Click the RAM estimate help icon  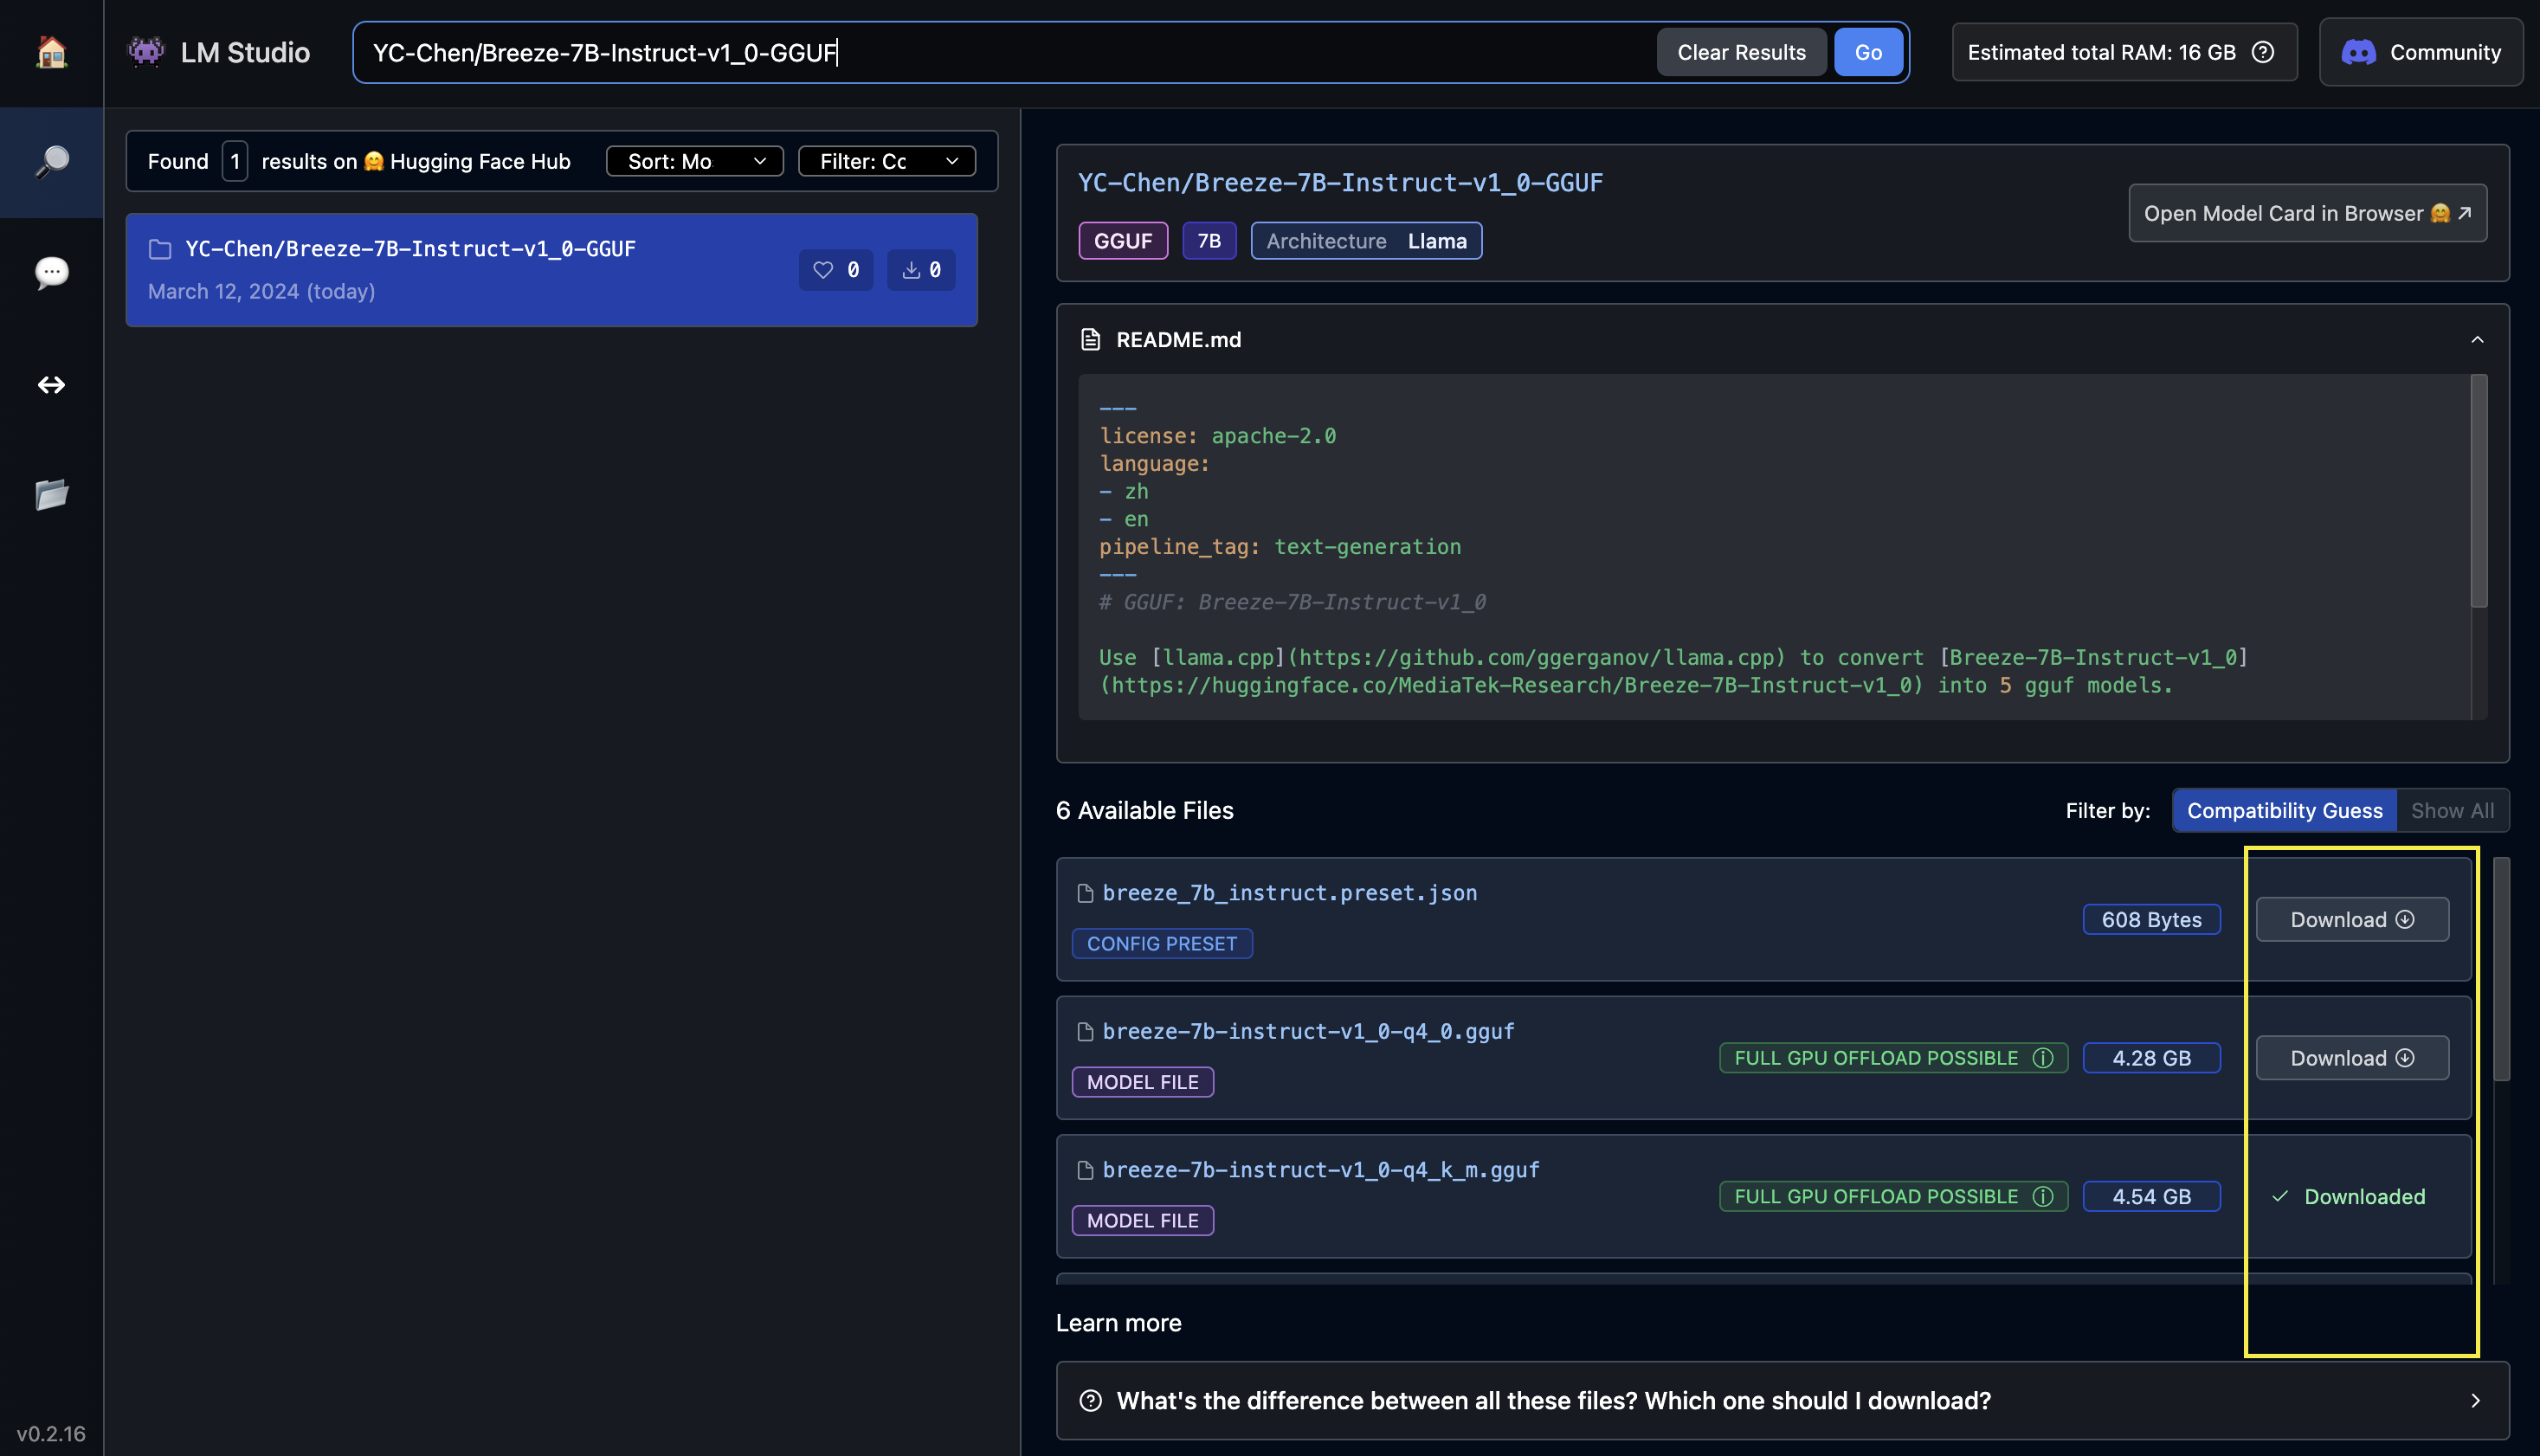coord(2263,52)
